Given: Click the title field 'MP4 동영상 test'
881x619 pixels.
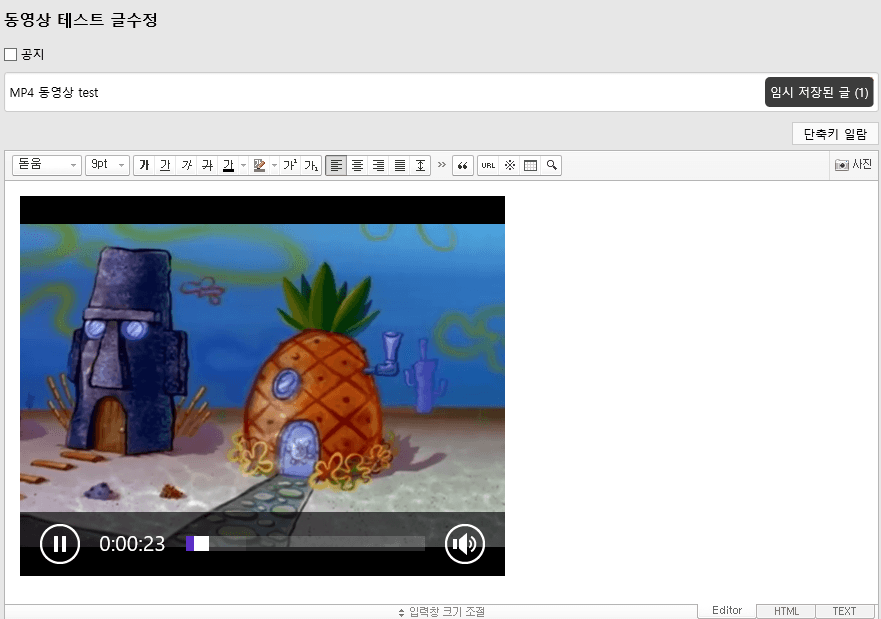Looking at the screenshot, I should coord(384,92).
